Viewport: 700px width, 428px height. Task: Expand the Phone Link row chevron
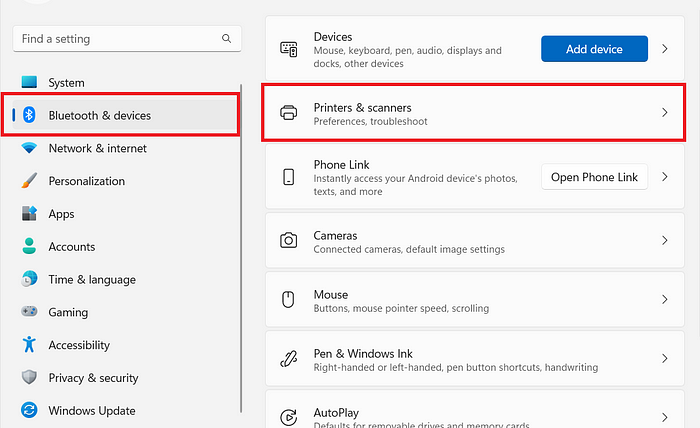pos(665,177)
